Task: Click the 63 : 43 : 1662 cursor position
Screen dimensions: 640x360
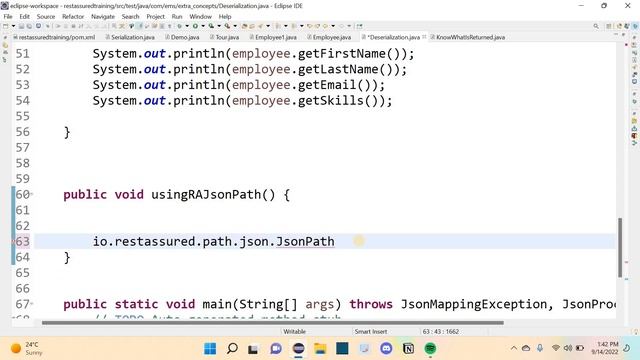Action: (x=440, y=331)
